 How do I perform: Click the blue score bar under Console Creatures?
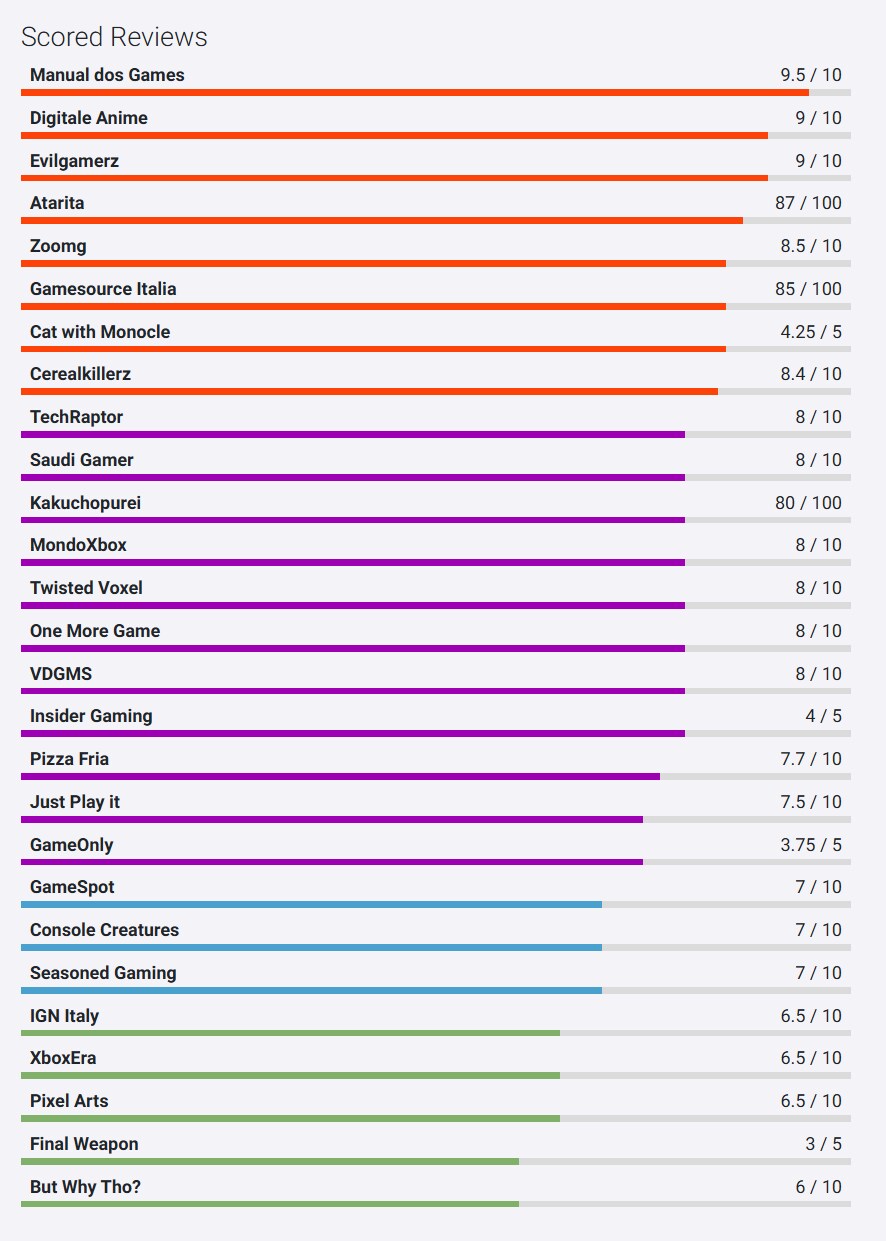311,948
